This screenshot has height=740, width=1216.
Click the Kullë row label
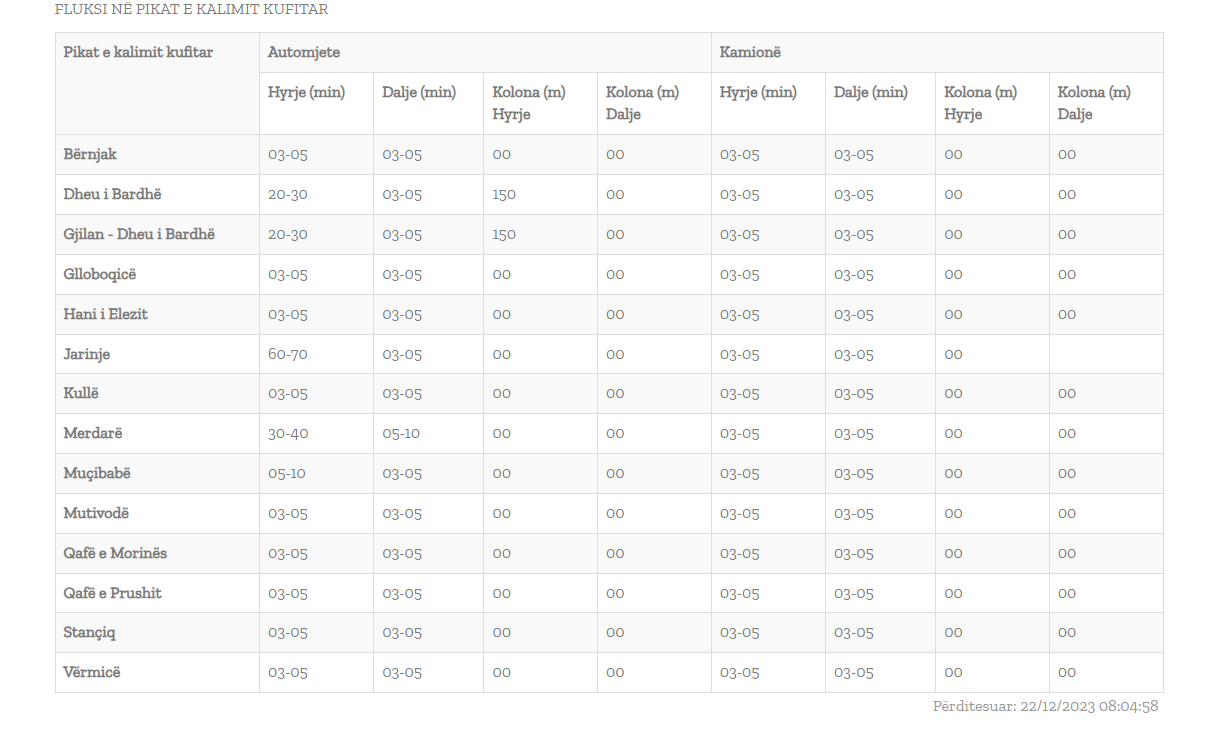[x=81, y=393]
